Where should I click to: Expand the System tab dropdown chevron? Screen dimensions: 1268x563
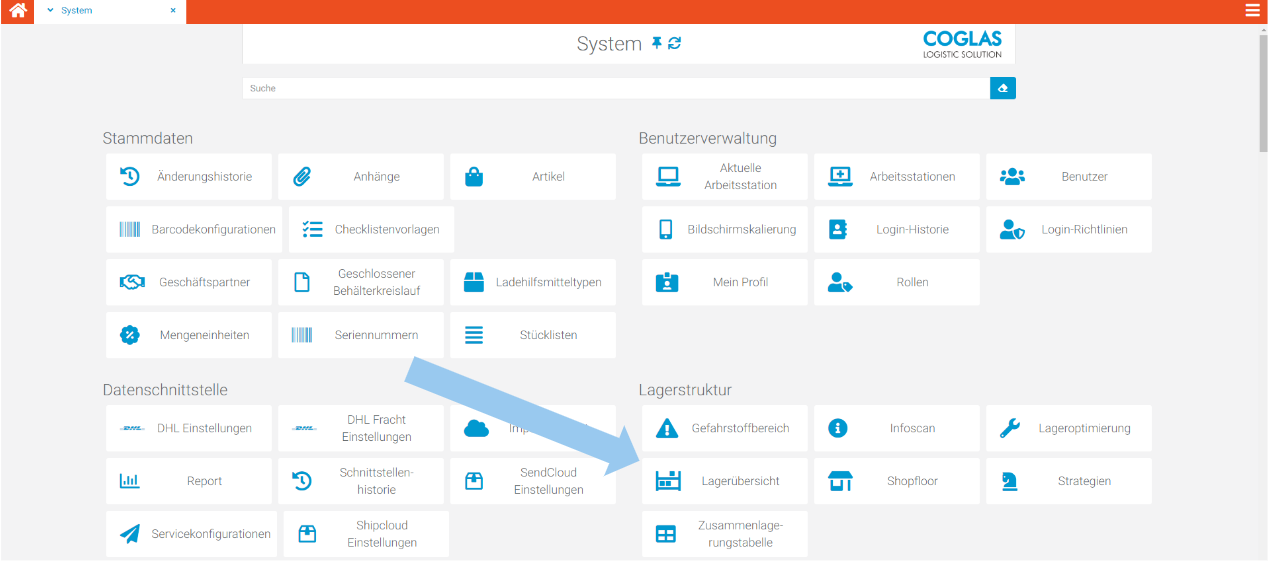[50, 11]
